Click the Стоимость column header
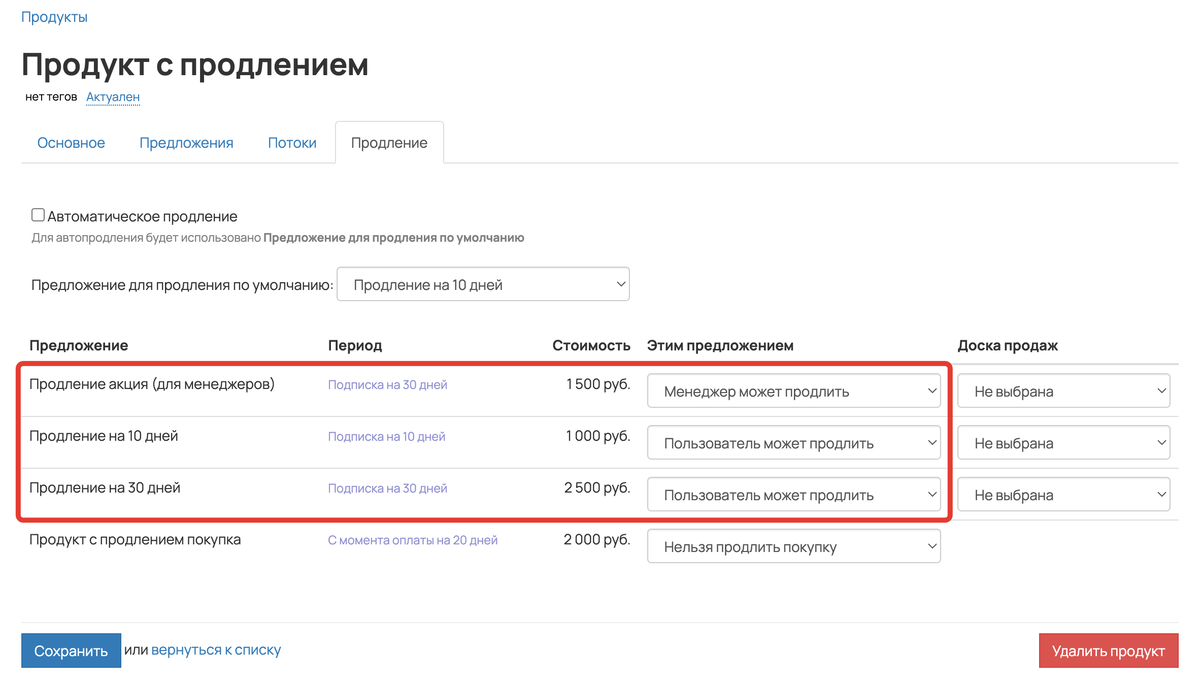This screenshot has width=1200, height=681. (x=591, y=345)
